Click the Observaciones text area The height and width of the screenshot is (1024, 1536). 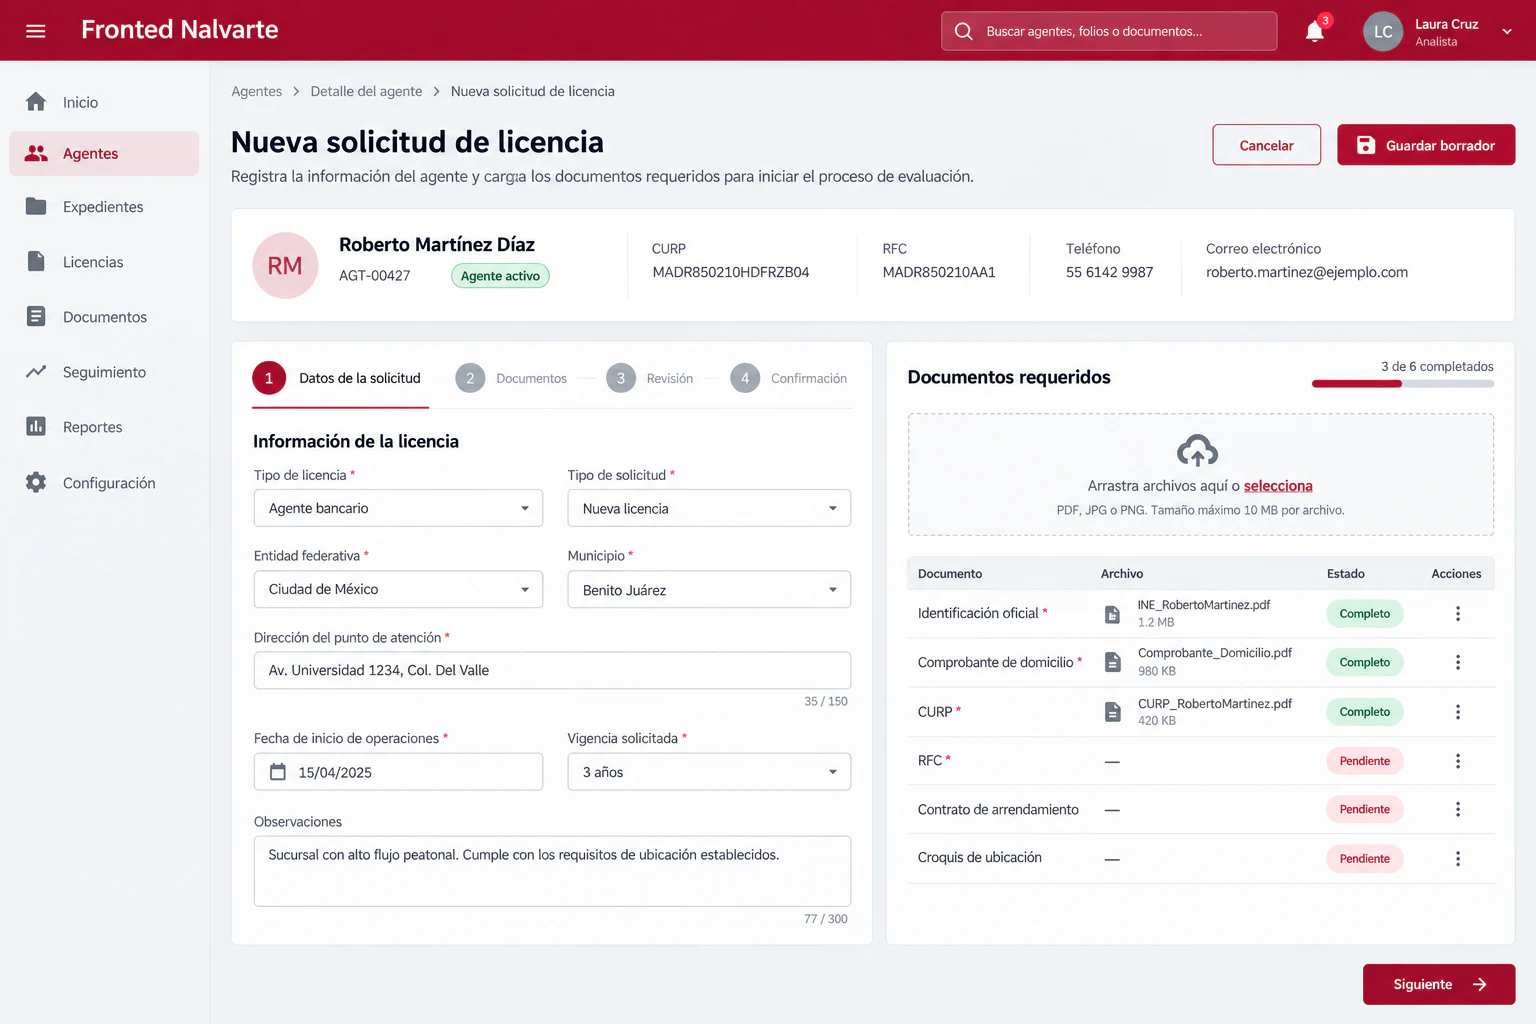[x=552, y=871]
